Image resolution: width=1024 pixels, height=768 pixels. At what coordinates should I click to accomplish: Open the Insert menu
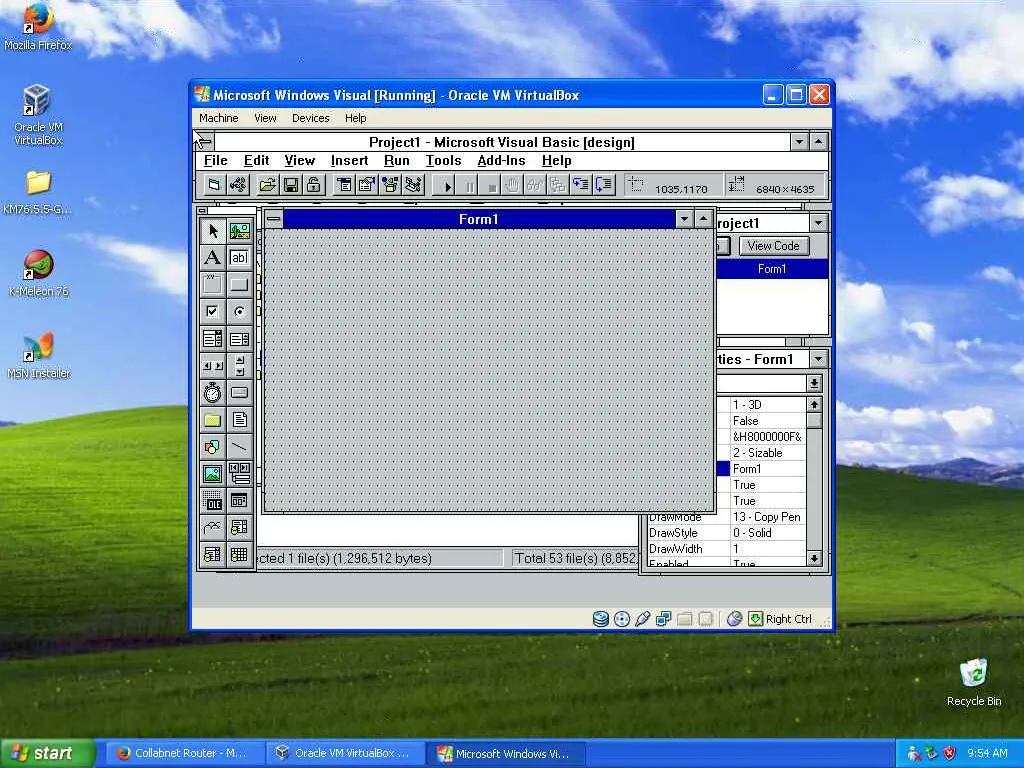(349, 161)
